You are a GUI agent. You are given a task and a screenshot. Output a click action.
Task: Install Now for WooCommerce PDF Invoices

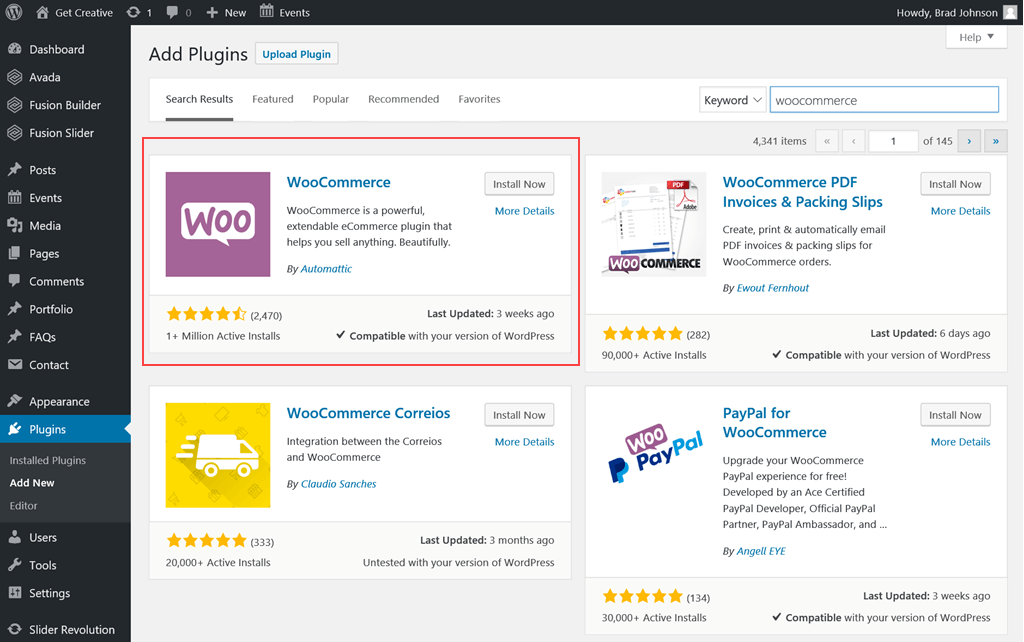coord(955,184)
